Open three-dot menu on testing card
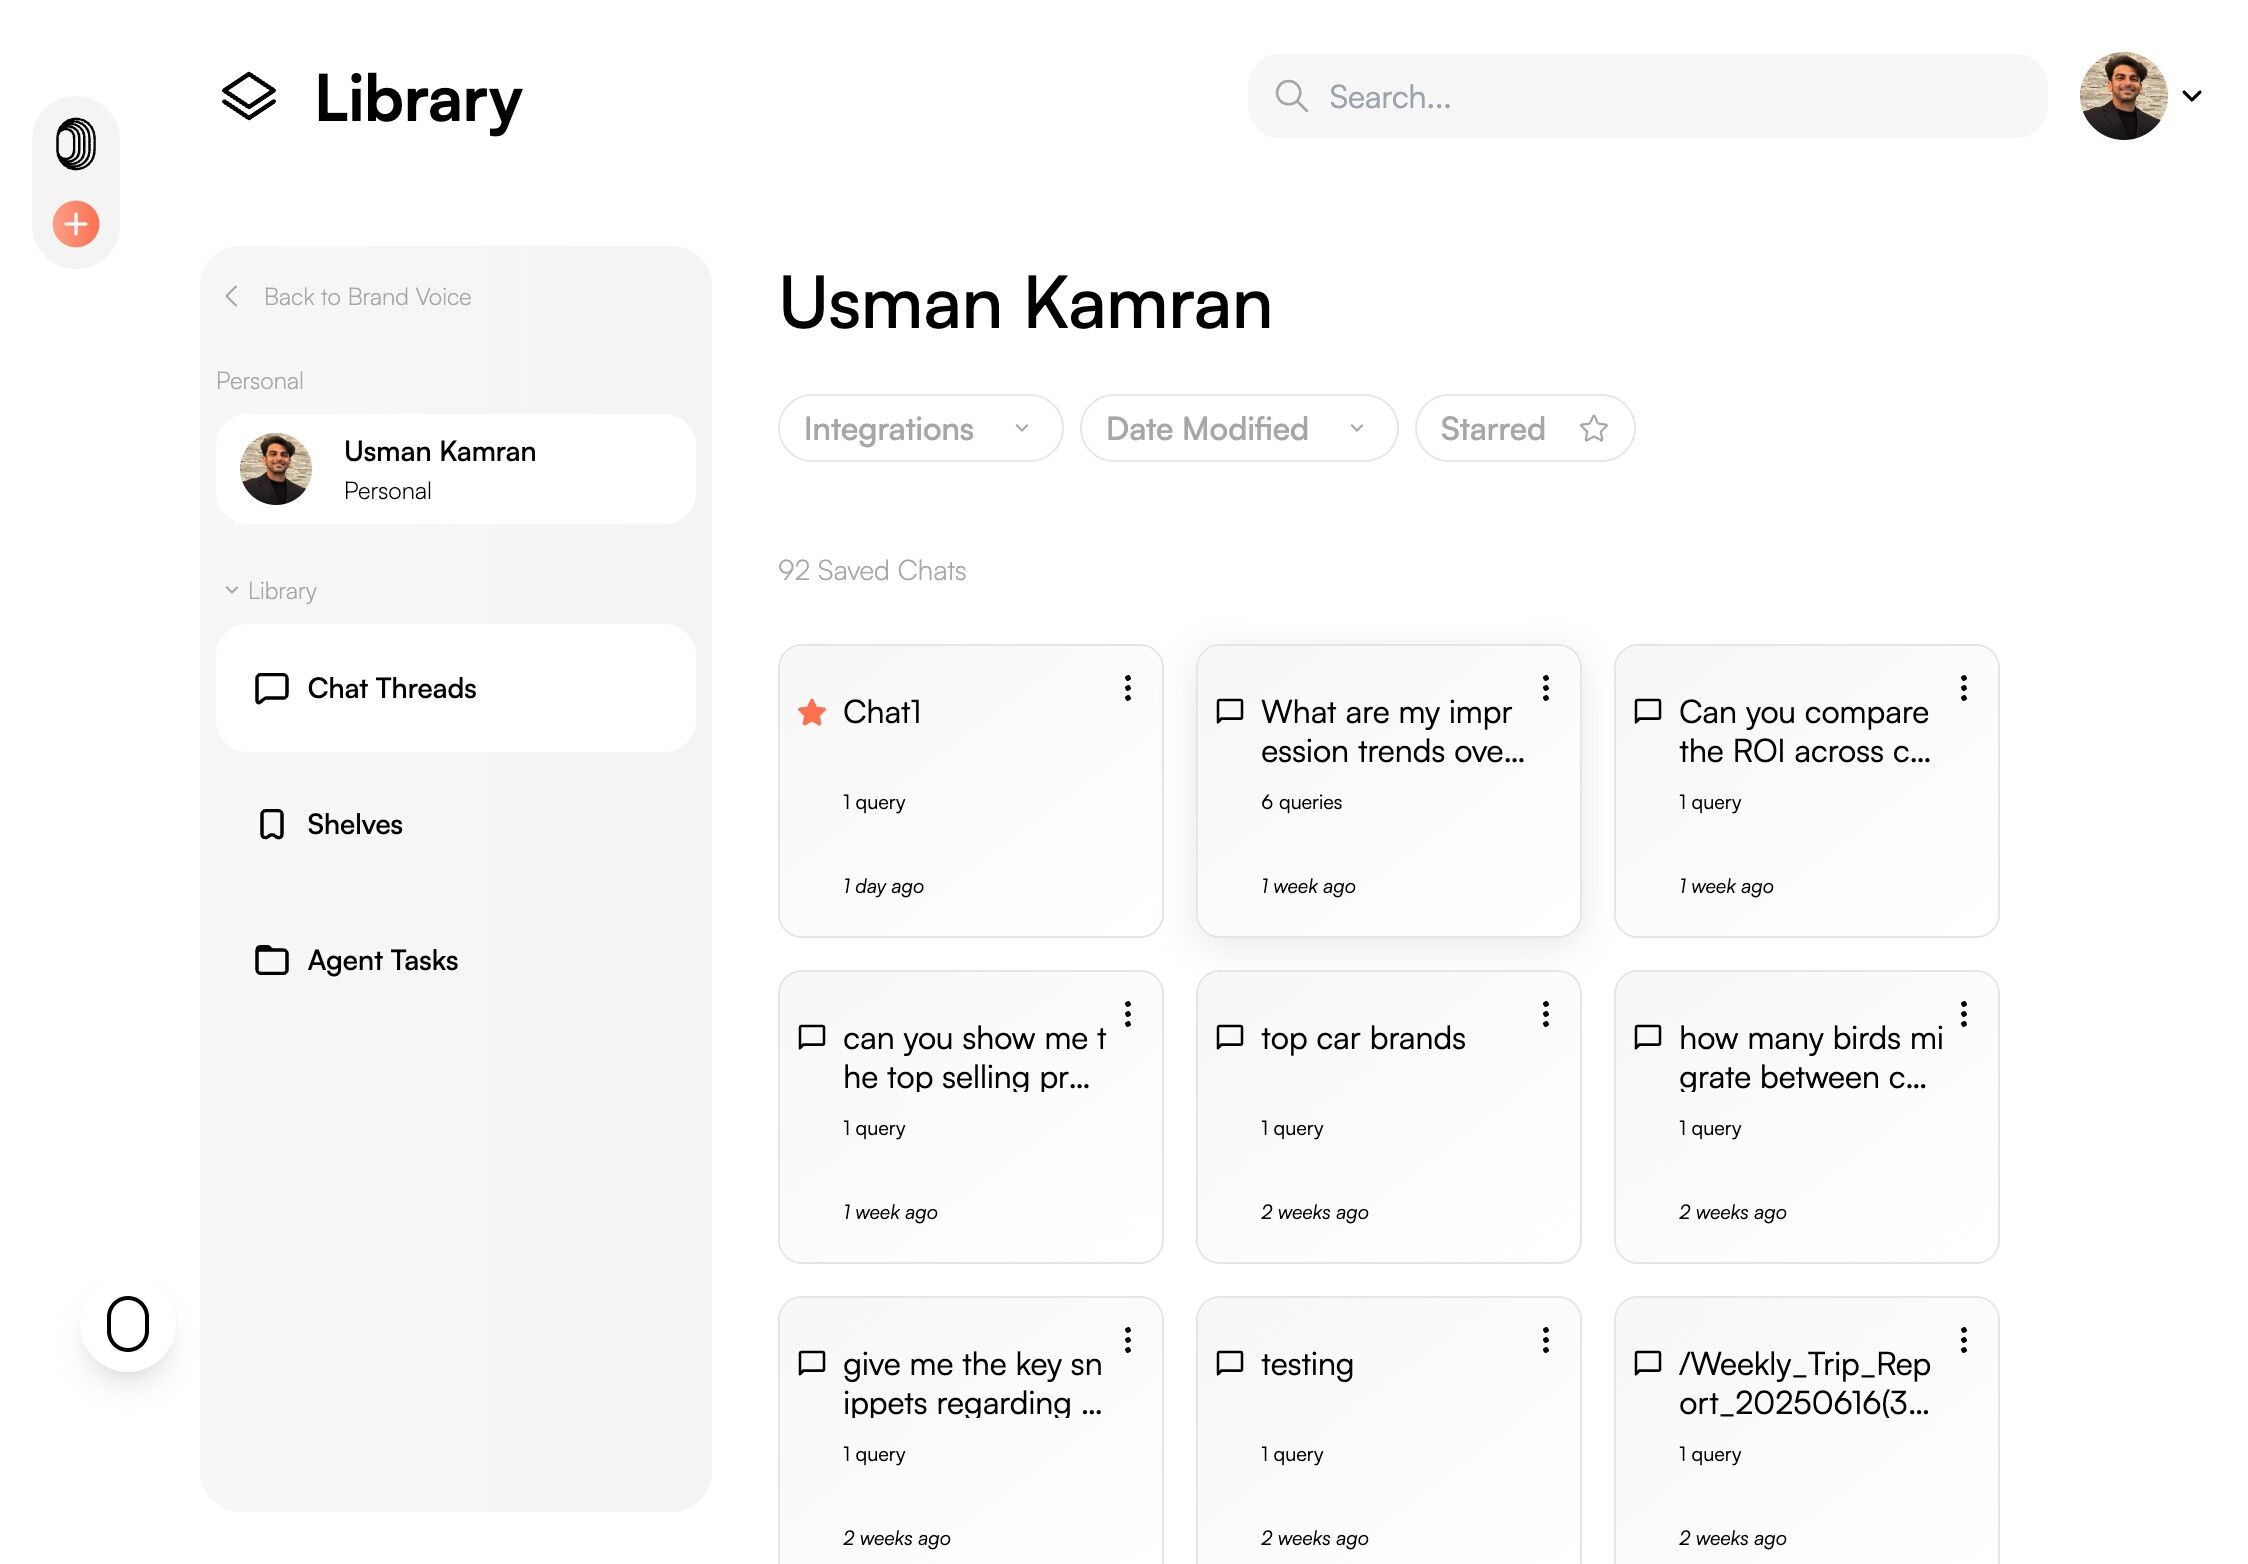The height and width of the screenshot is (1564, 2248). [x=1545, y=1340]
